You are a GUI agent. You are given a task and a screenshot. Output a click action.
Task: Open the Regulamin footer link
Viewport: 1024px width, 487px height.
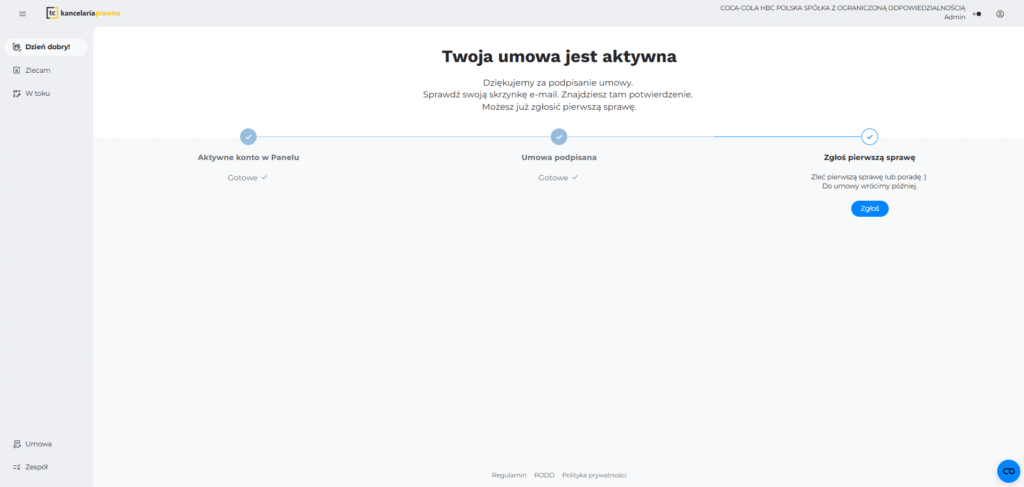pos(509,475)
